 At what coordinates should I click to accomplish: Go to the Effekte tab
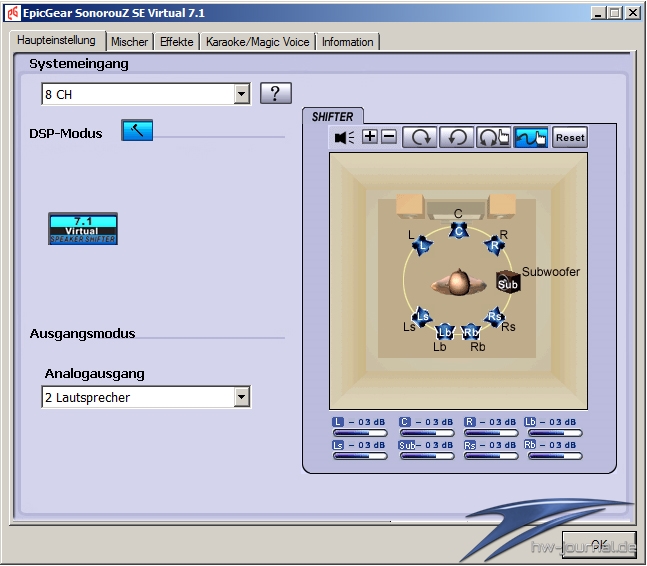[x=177, y=42]
